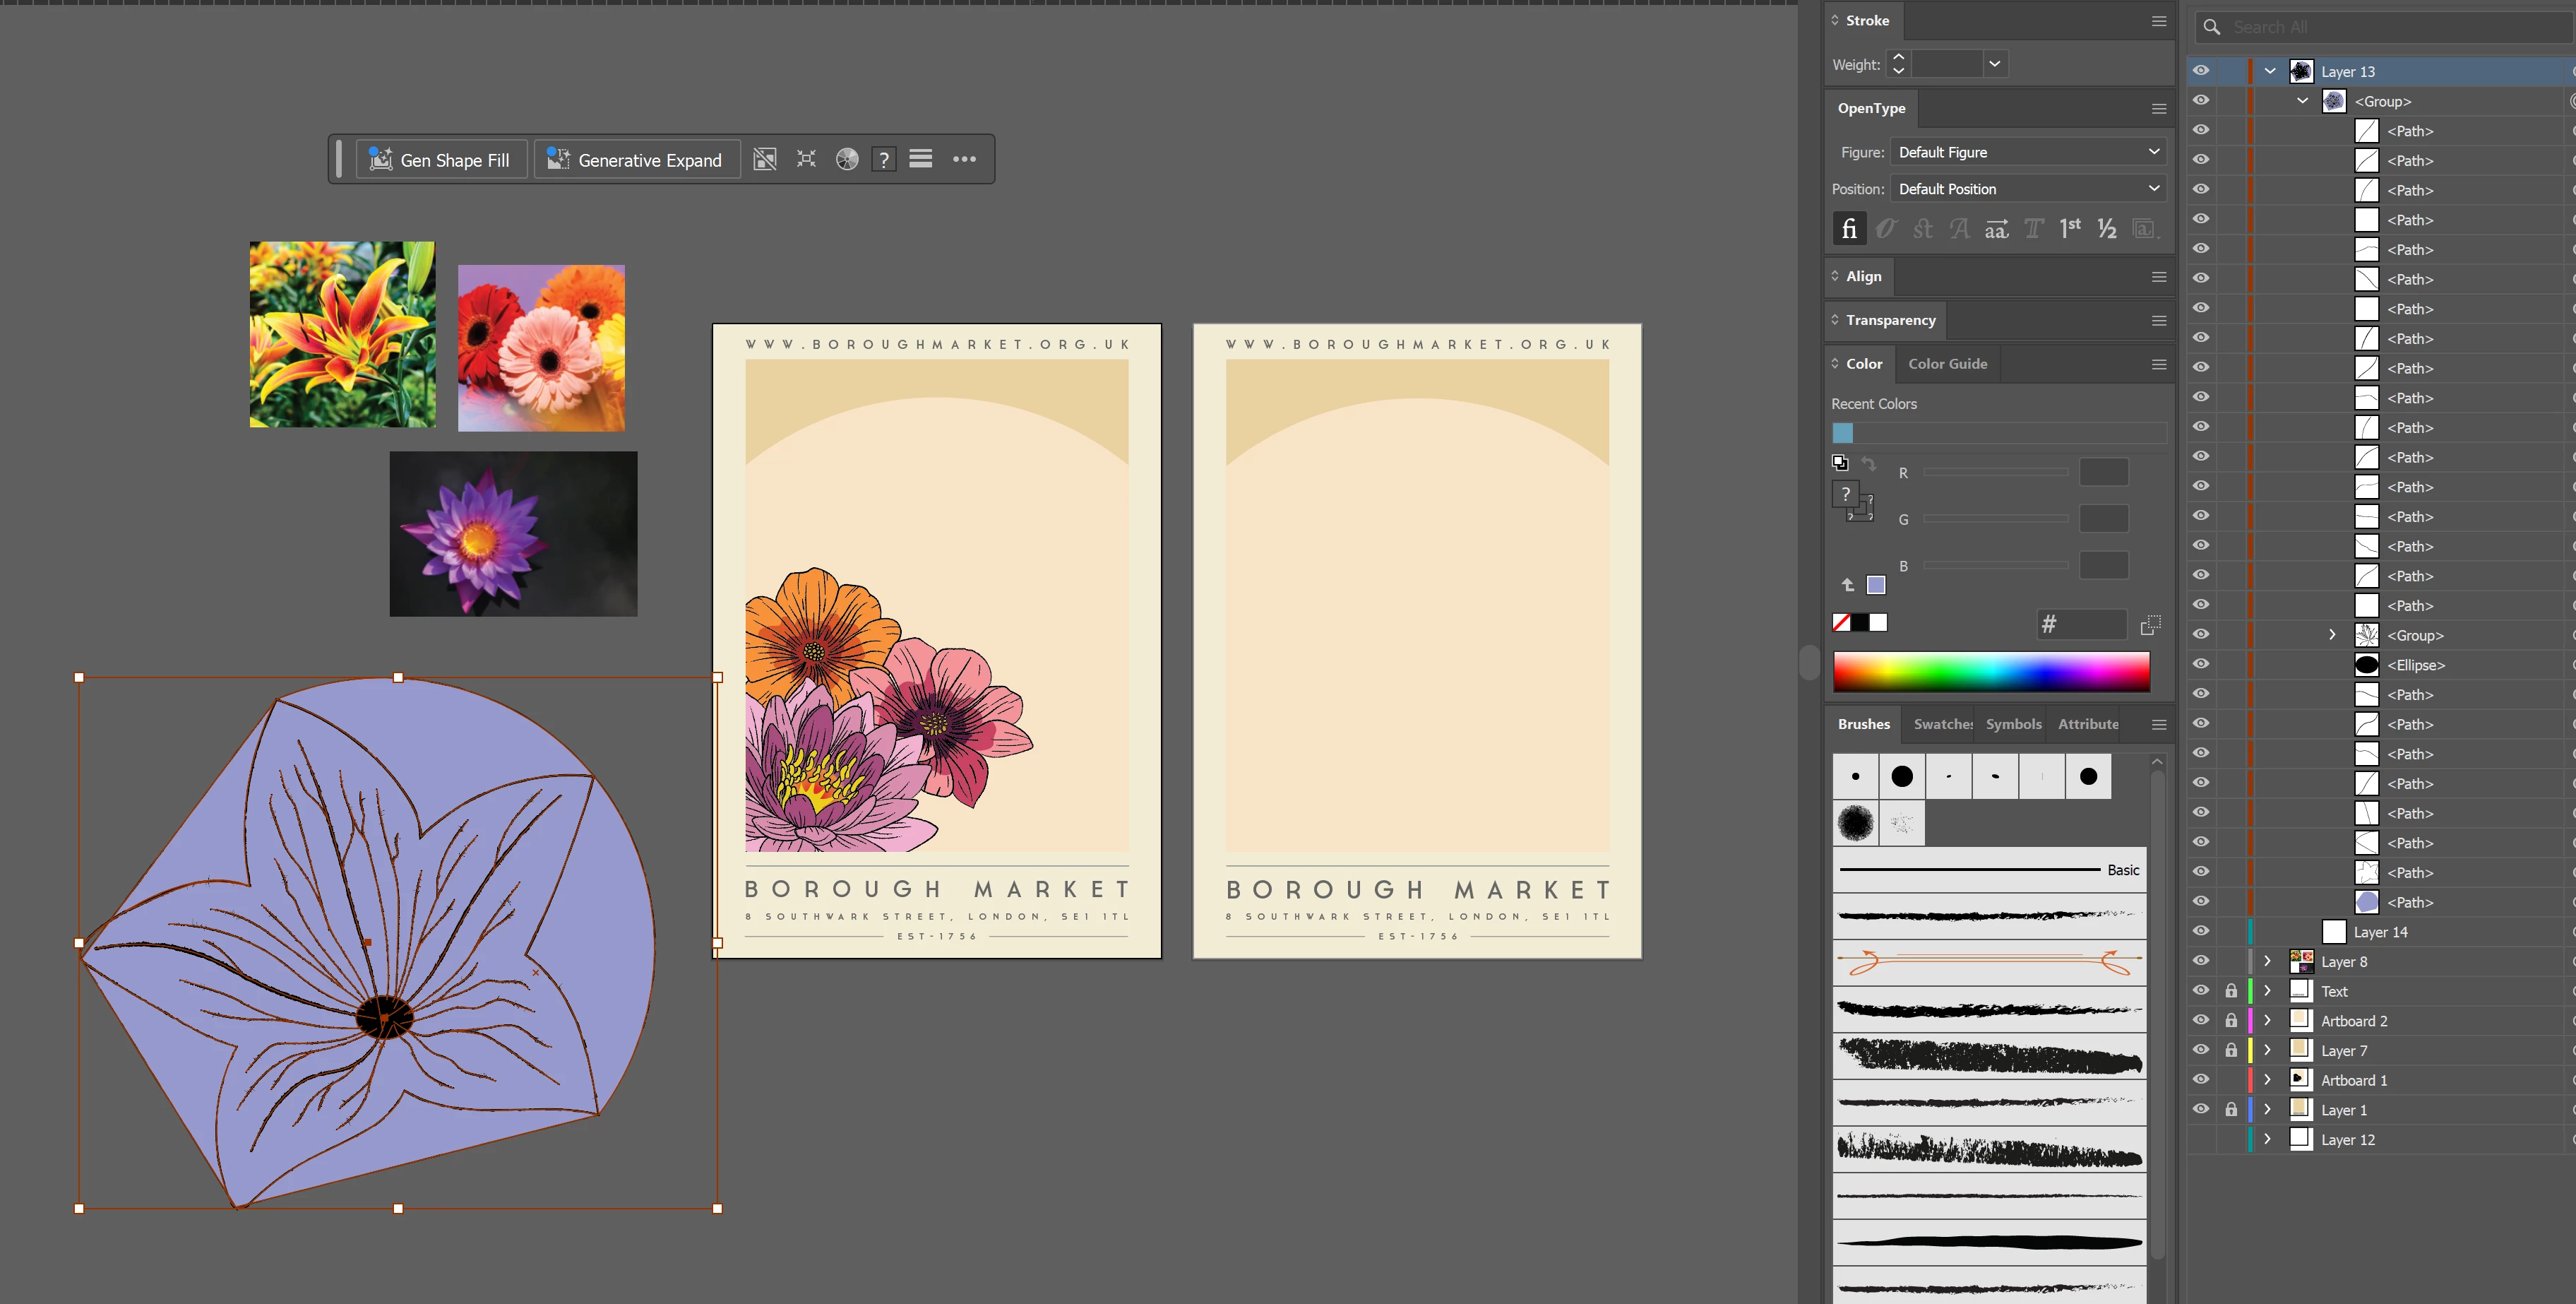2576x1304 pixels.
Task: Click the standard ligatures icon in OpenType
Action: click(x=1849, y=229)
